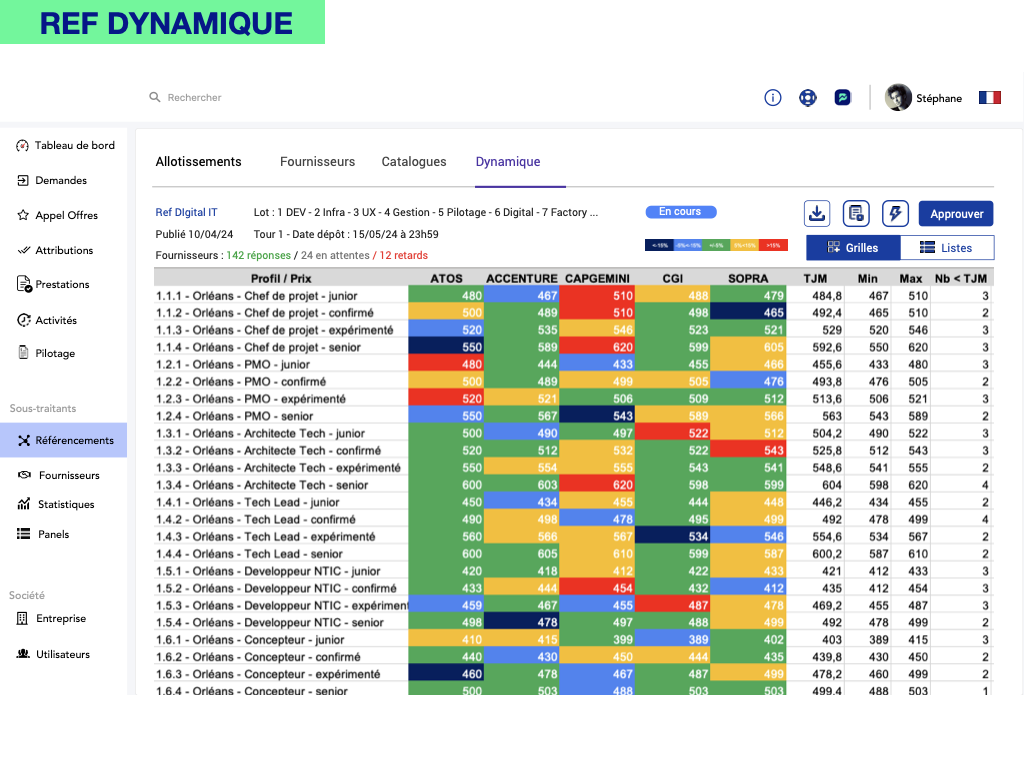The image size is (1024, 768).
Task: Select row 1.2.4 PMO - senior
Action: pos(573,416)
